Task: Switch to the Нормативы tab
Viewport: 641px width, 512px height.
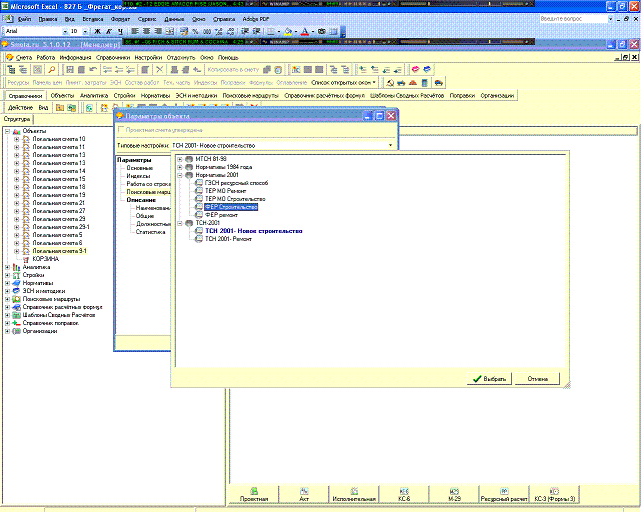Action: coord(155,95)
